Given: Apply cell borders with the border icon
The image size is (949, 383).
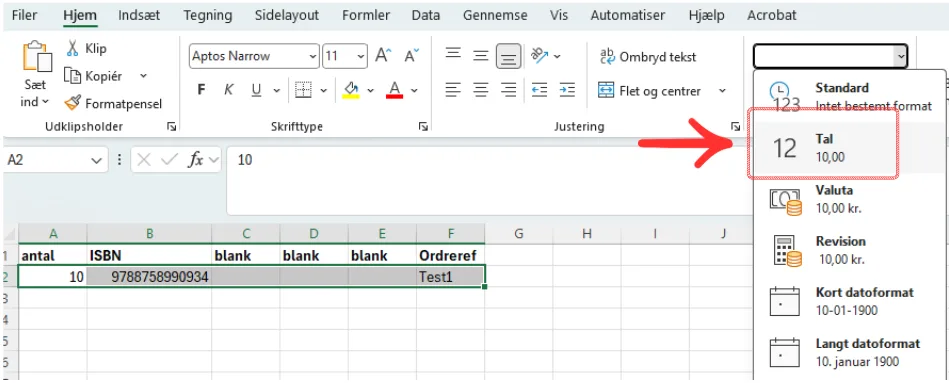Looking at the screenshot, I should [303, 90].
